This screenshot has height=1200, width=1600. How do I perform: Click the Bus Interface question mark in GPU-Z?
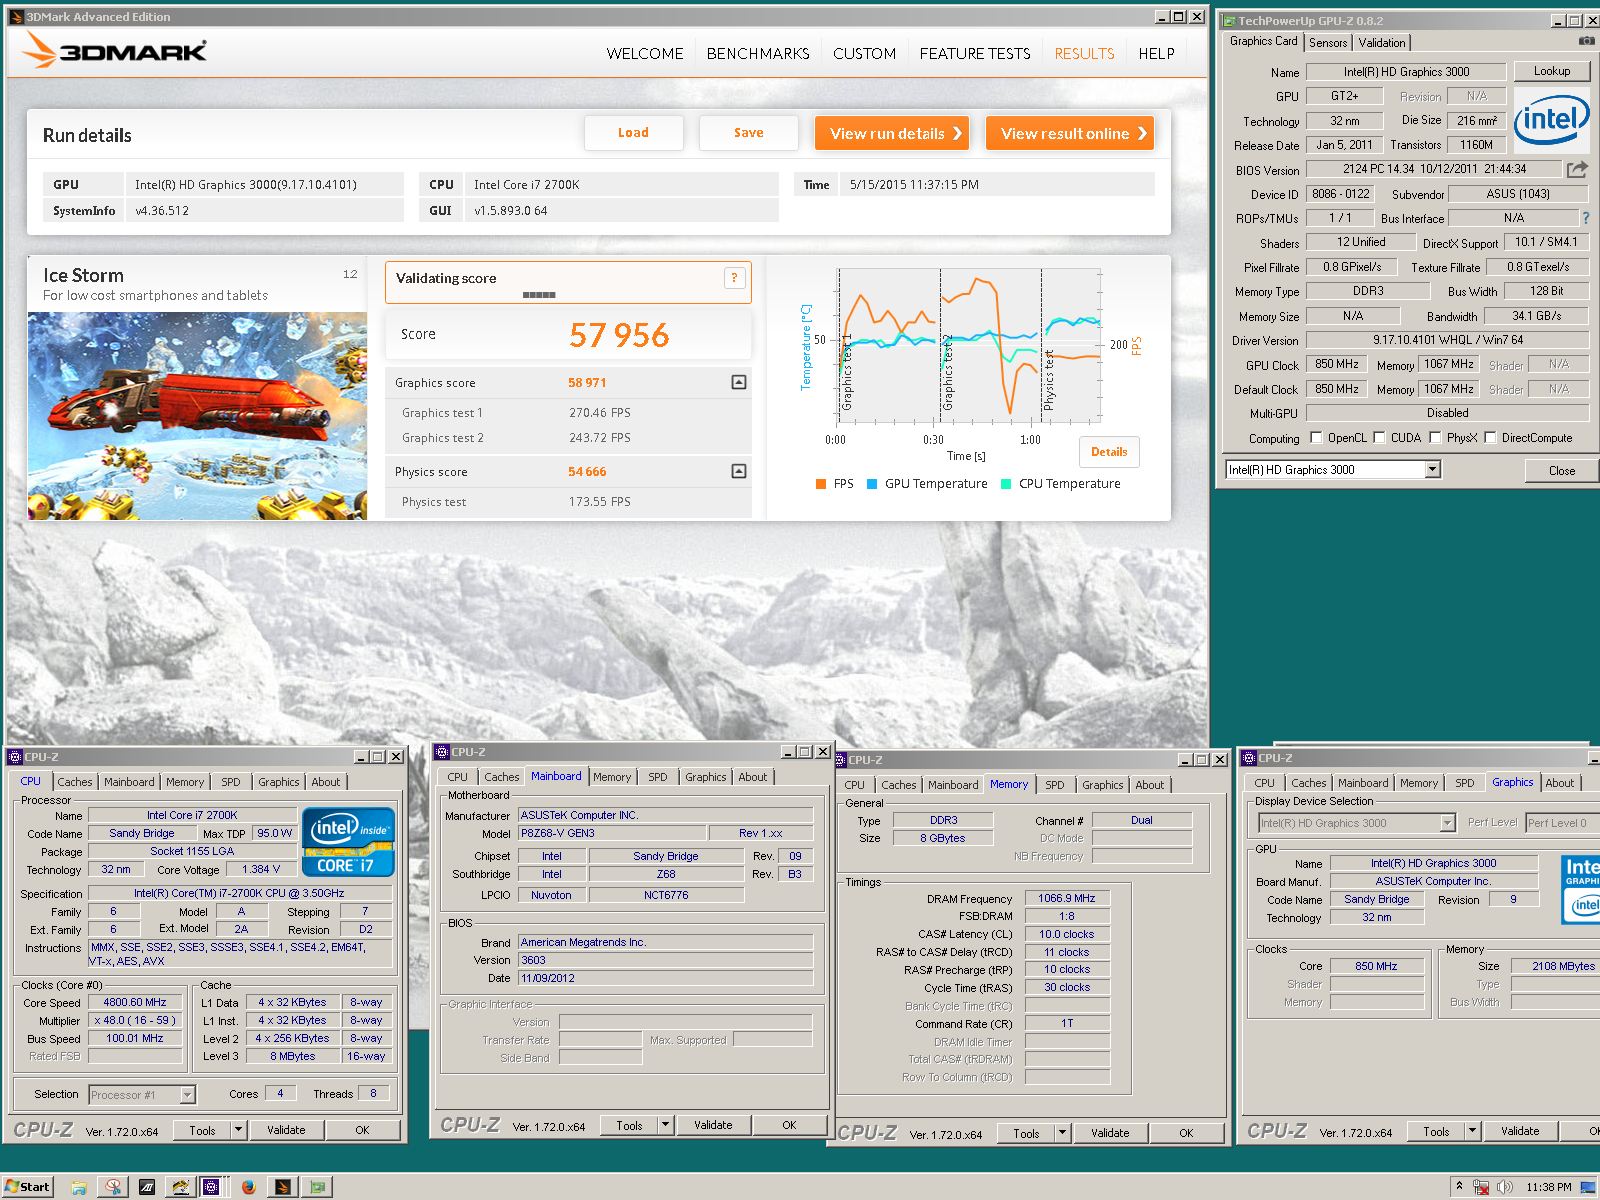[x=1586, y=218]
